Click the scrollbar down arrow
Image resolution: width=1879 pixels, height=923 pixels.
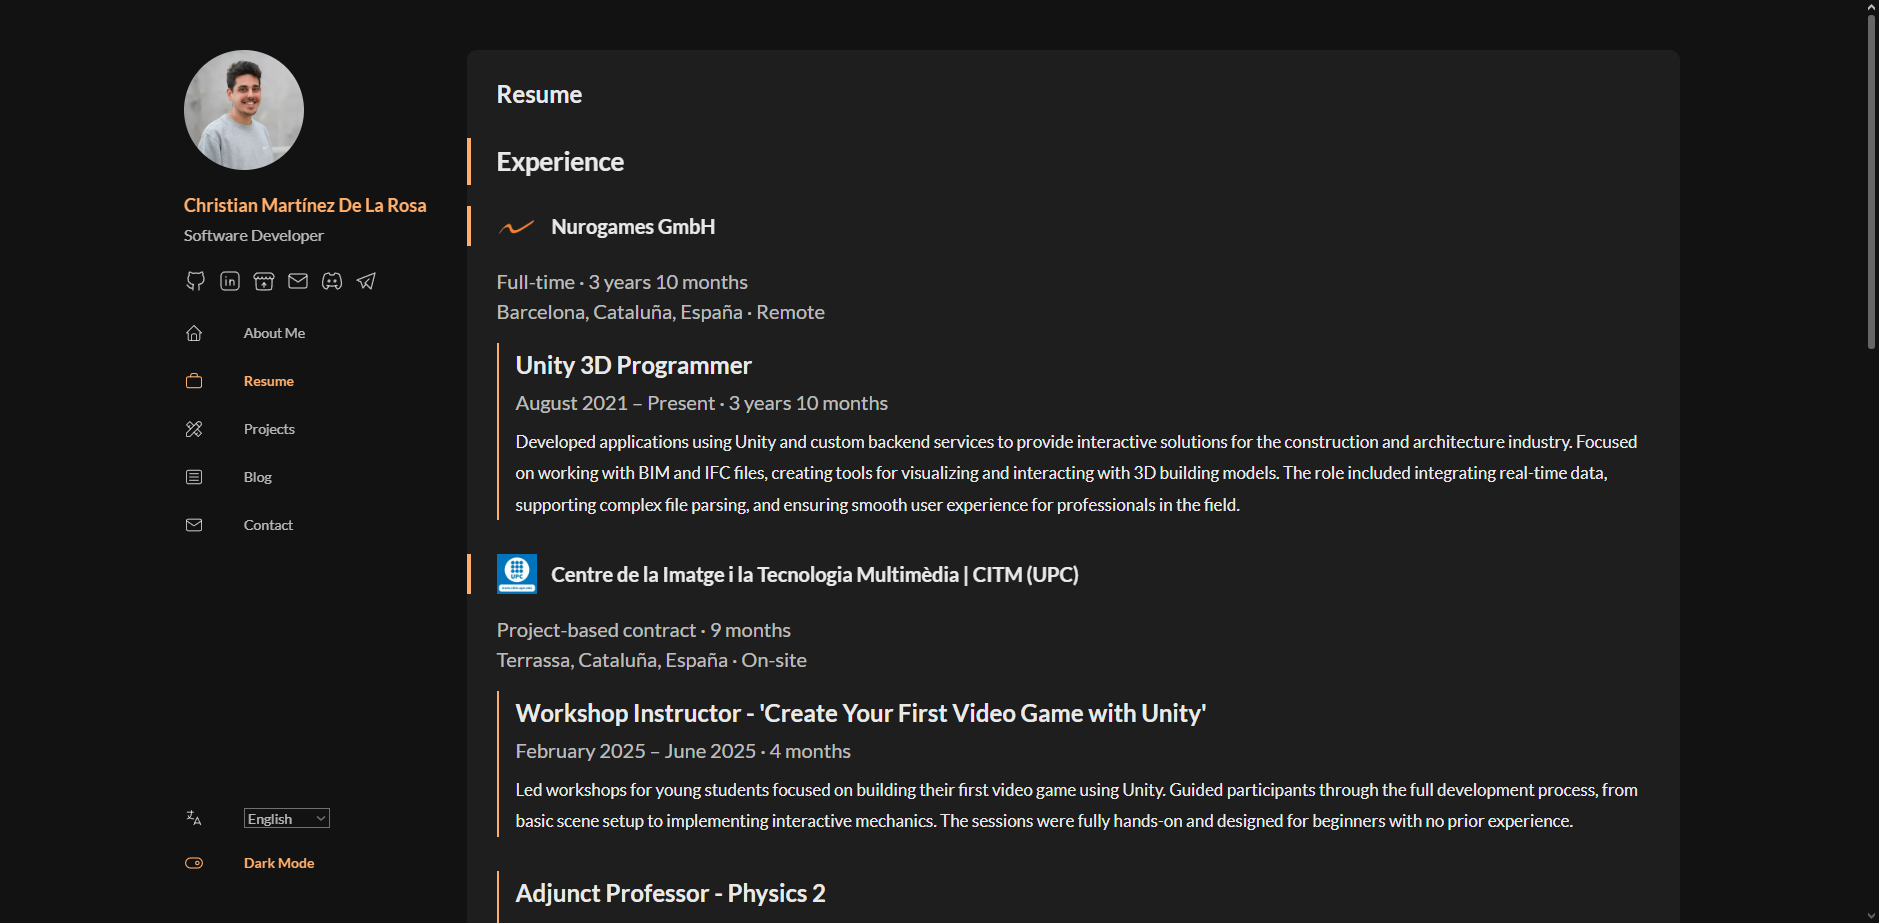coord(1871,915)
